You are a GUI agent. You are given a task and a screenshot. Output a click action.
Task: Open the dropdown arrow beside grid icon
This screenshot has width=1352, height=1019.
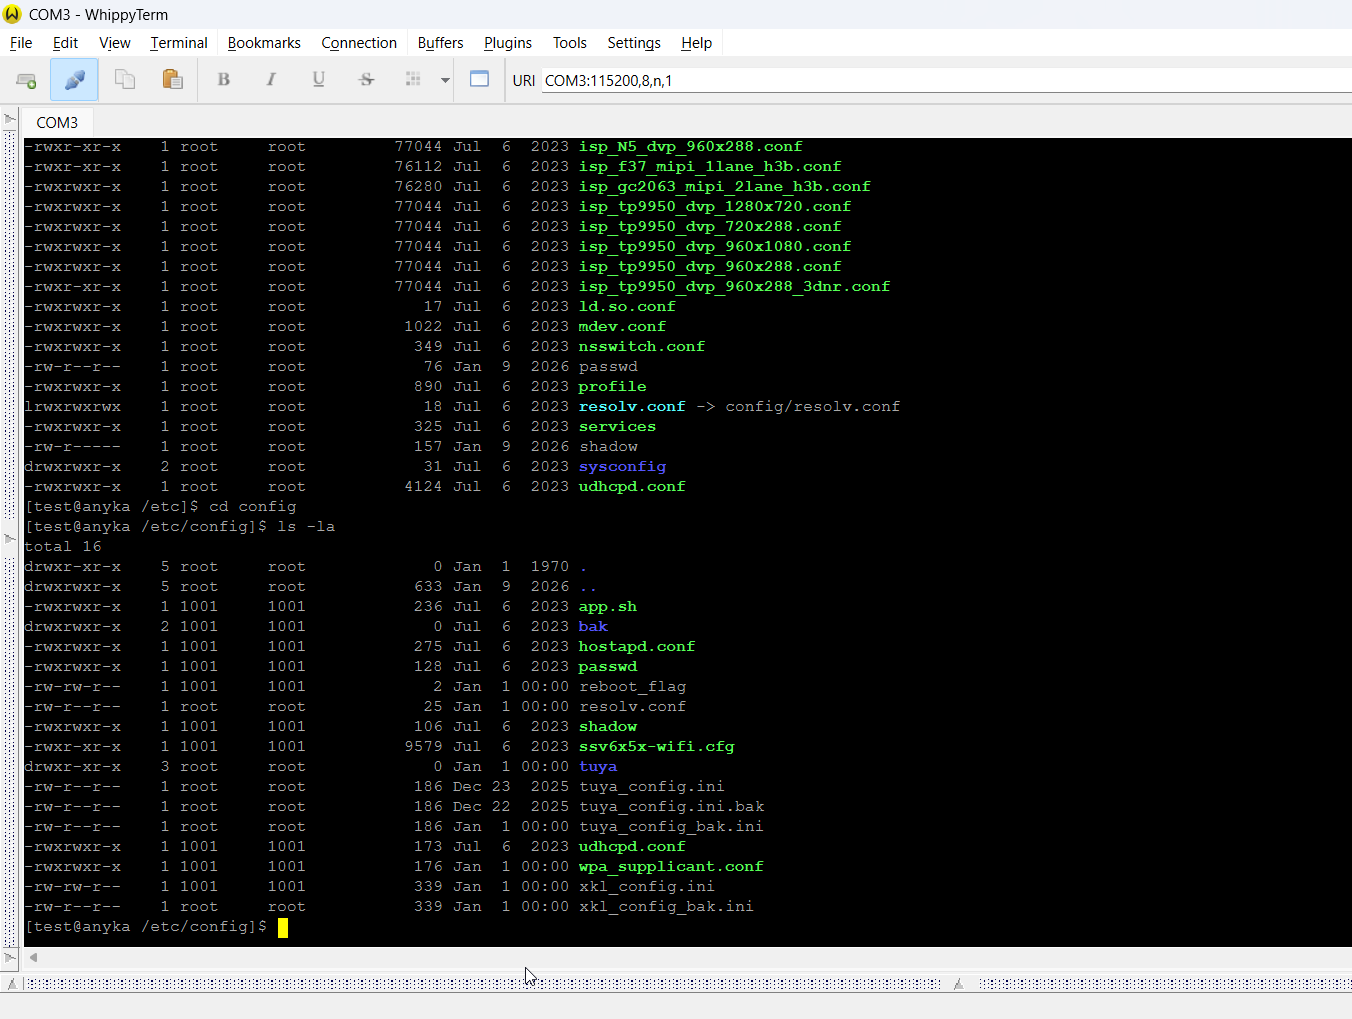coord(445,80)
